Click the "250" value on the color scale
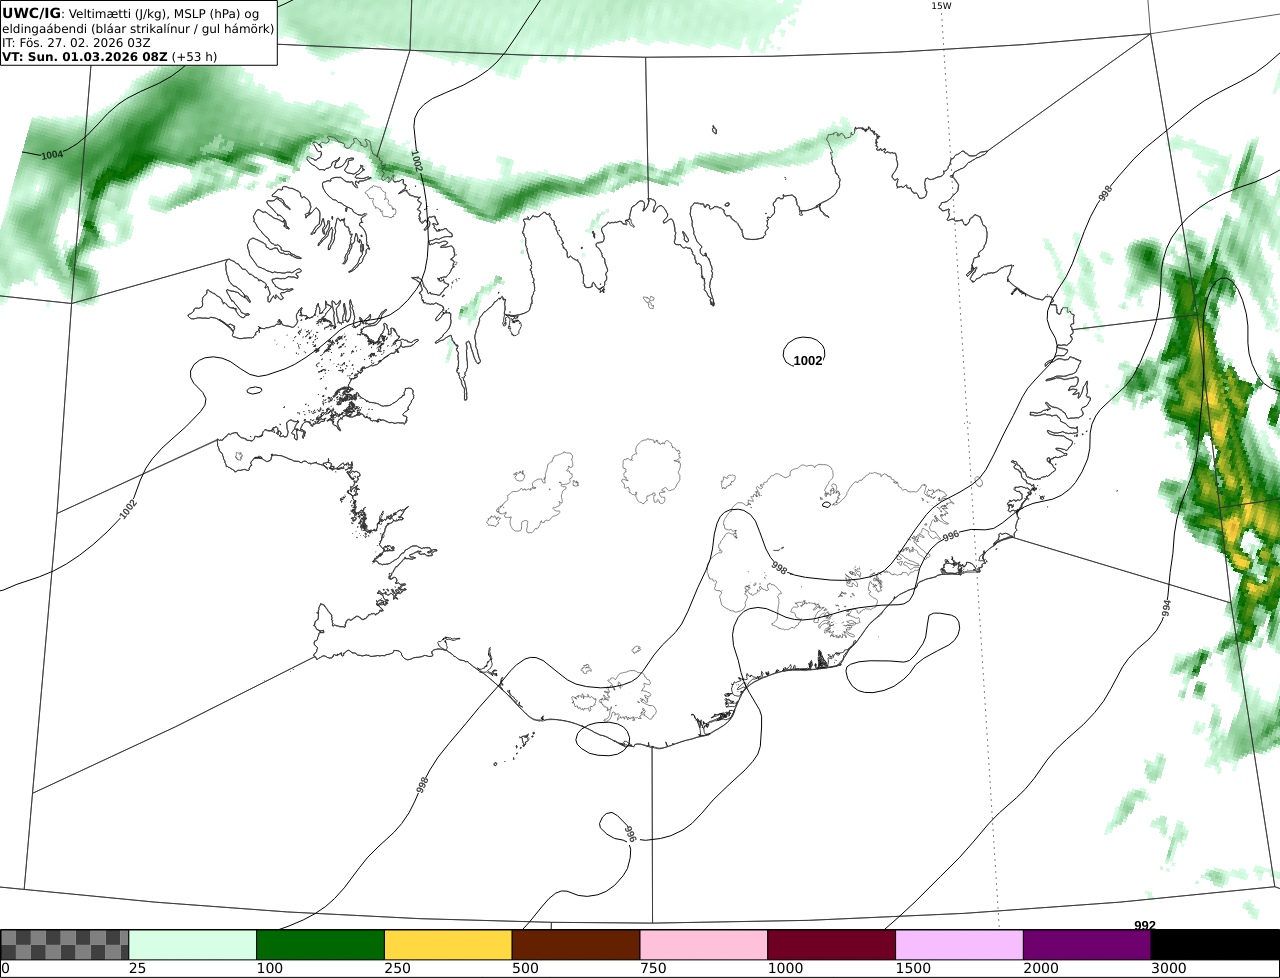This screenshot has width=1280, height=978. coord(397,969)
